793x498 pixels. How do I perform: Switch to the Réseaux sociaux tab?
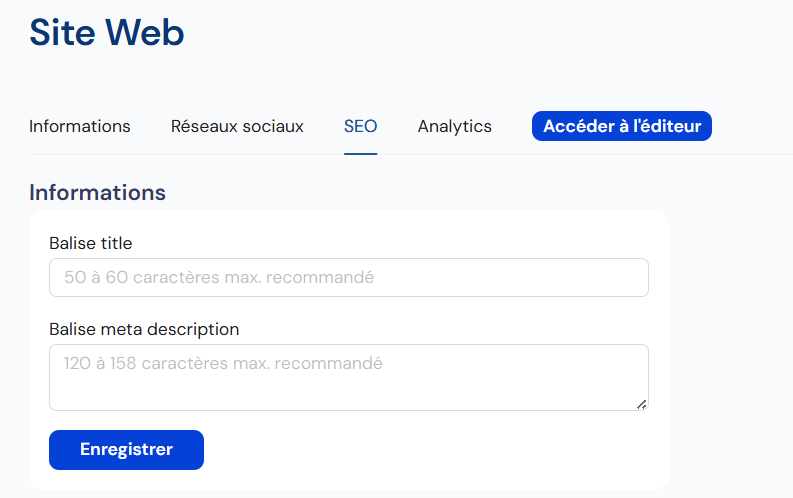click(237, 126)
